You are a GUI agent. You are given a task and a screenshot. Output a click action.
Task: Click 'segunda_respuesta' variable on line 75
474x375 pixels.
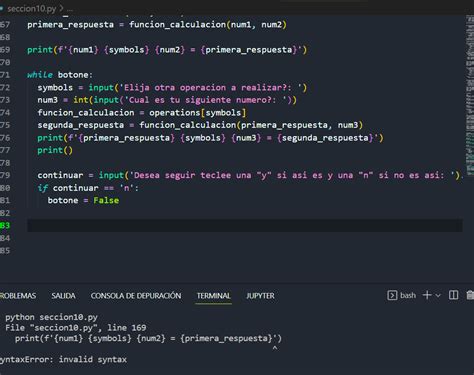(x=80, y=125)
